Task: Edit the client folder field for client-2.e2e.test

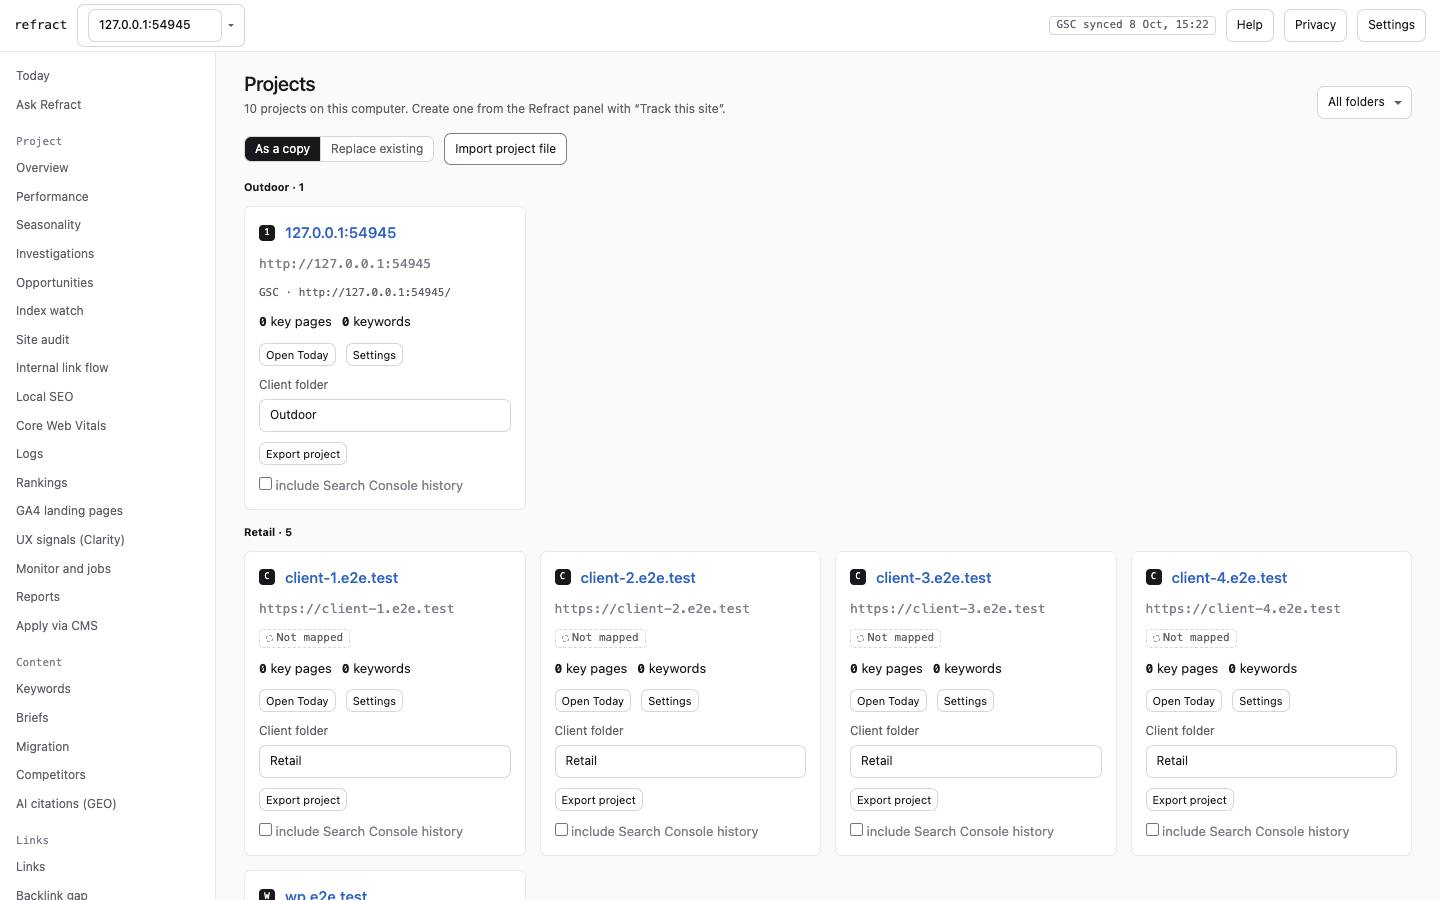Action: (680, 761)
